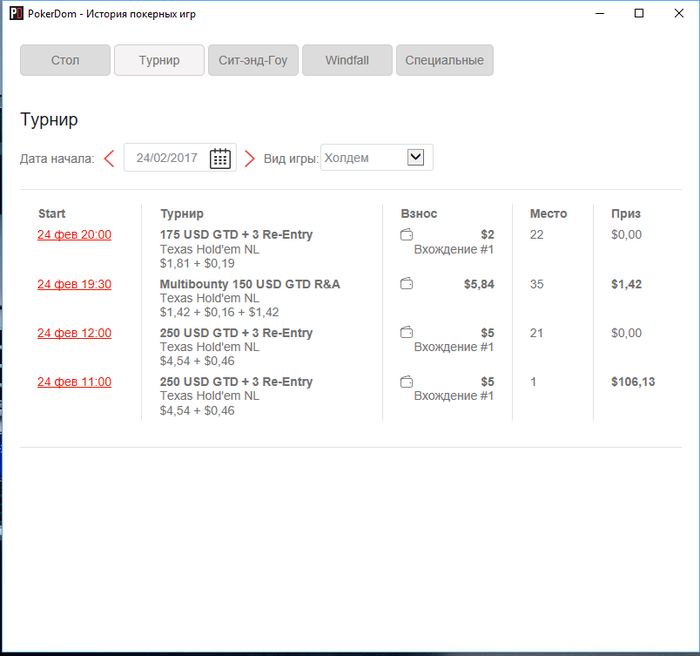The image size is (700, 656).
Task: Click place 22 cell
Action: (537, 235)
